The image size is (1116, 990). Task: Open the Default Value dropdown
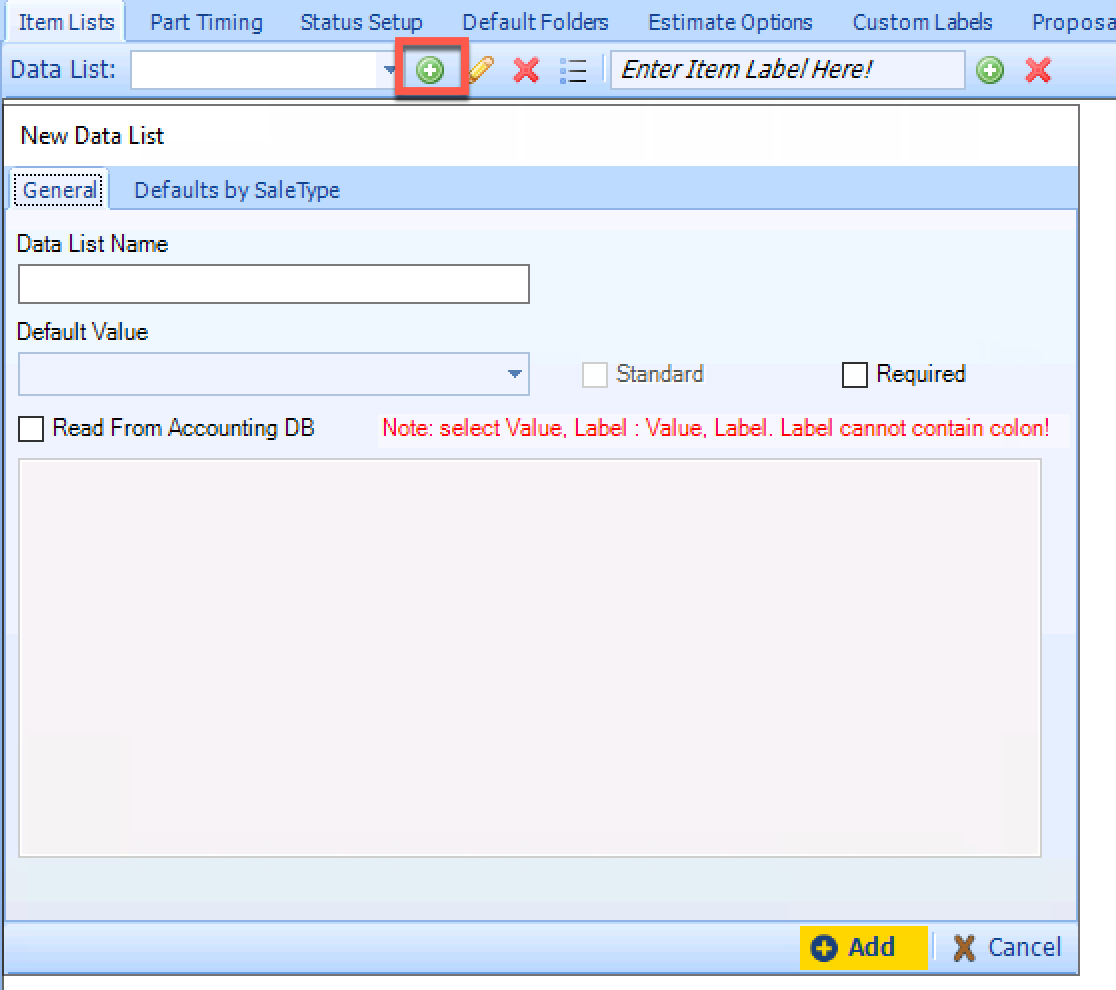[515, 374]
